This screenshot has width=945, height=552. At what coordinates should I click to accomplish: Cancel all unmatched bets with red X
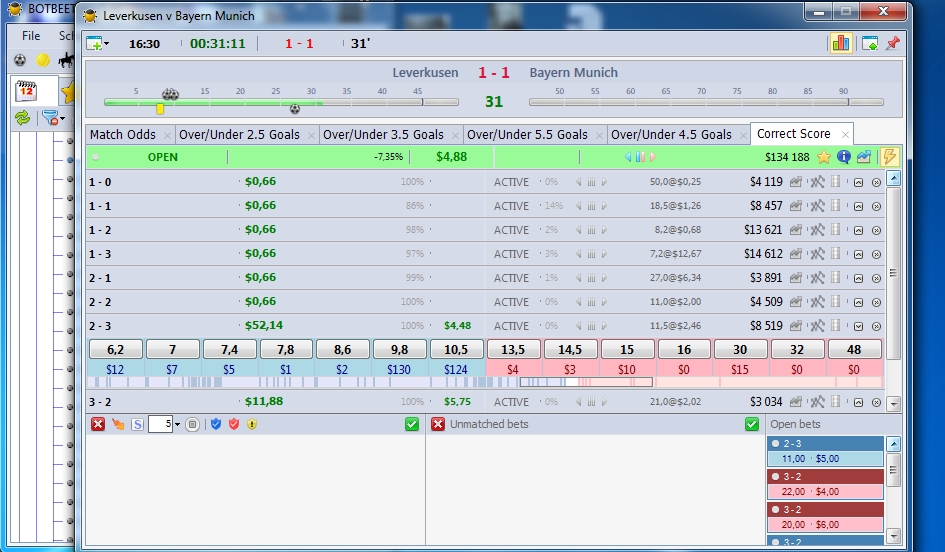pos(438,424)
